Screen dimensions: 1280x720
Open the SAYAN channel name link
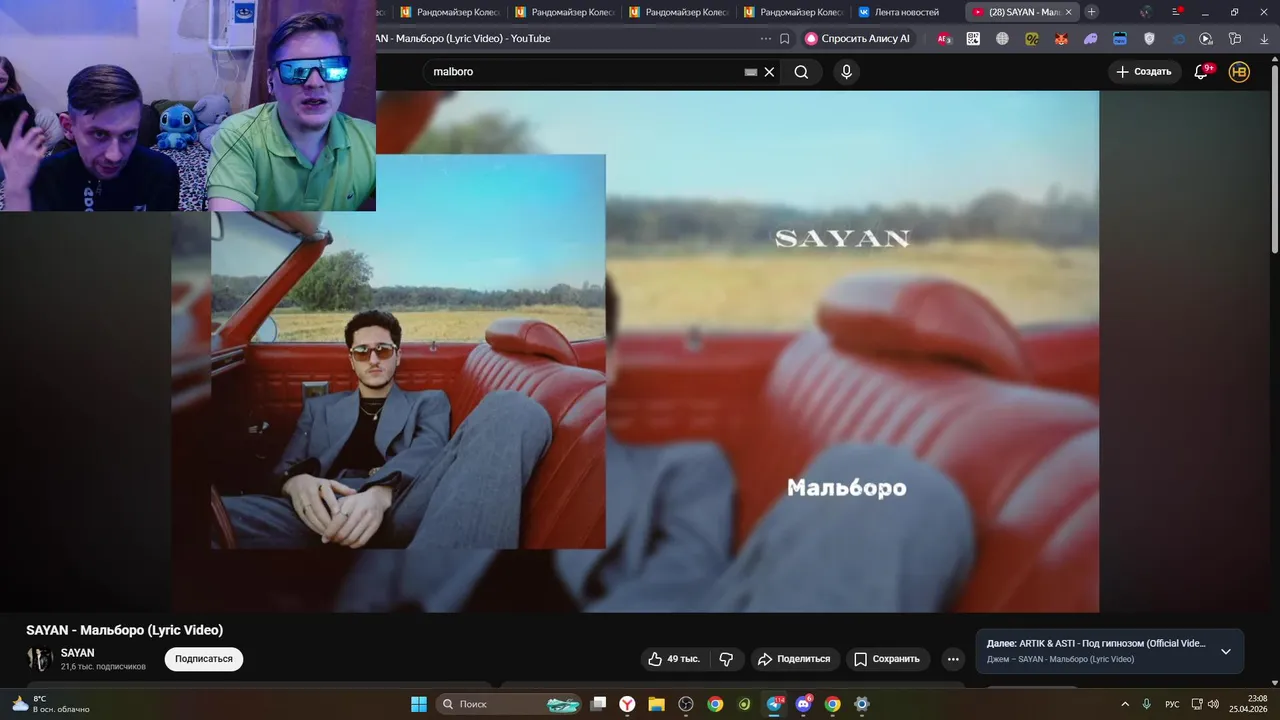77,653
